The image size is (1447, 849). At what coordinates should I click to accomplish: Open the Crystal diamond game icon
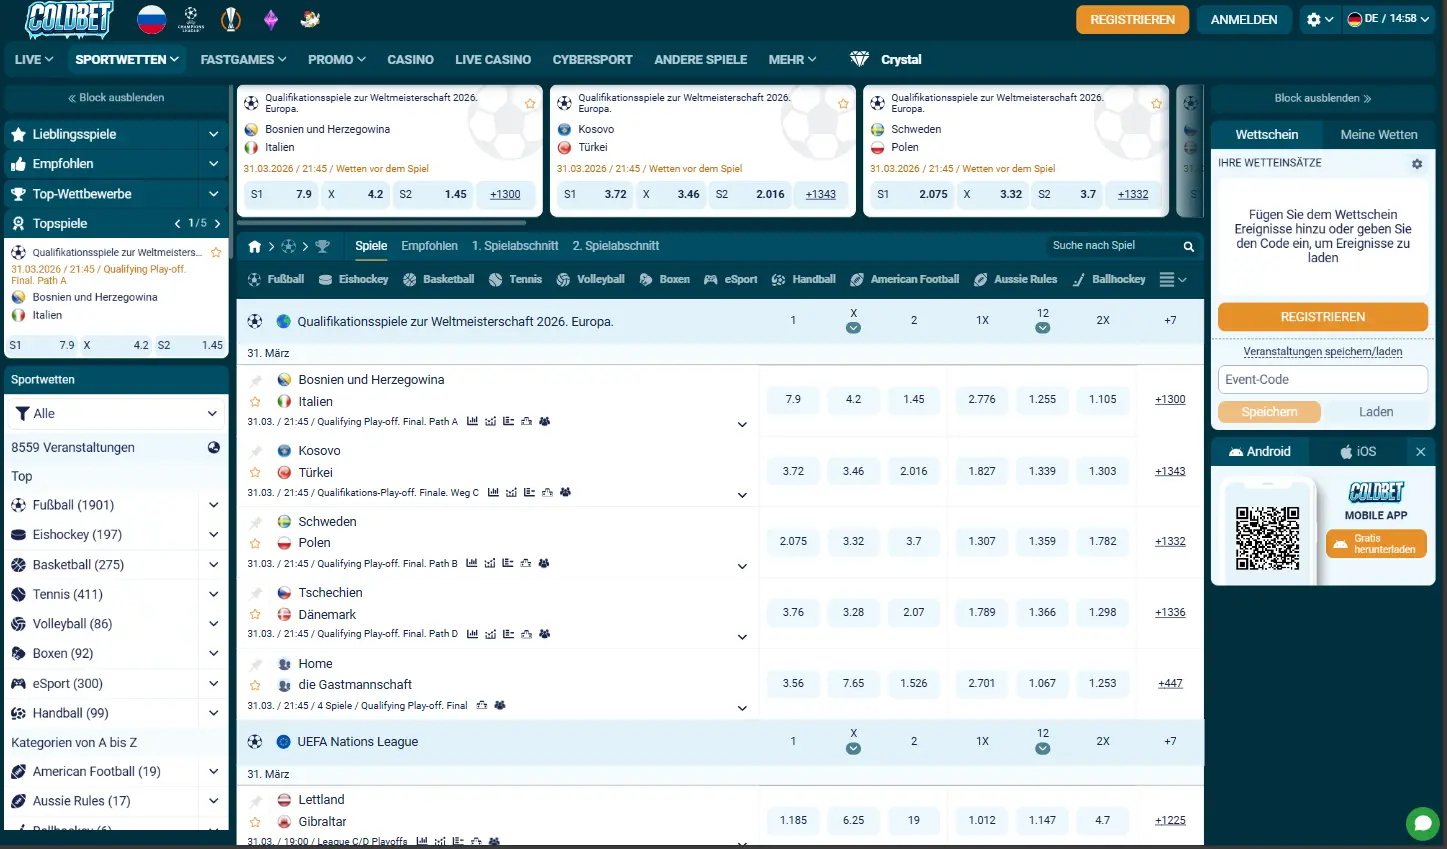pyautogui.click(x=857, y=59)
